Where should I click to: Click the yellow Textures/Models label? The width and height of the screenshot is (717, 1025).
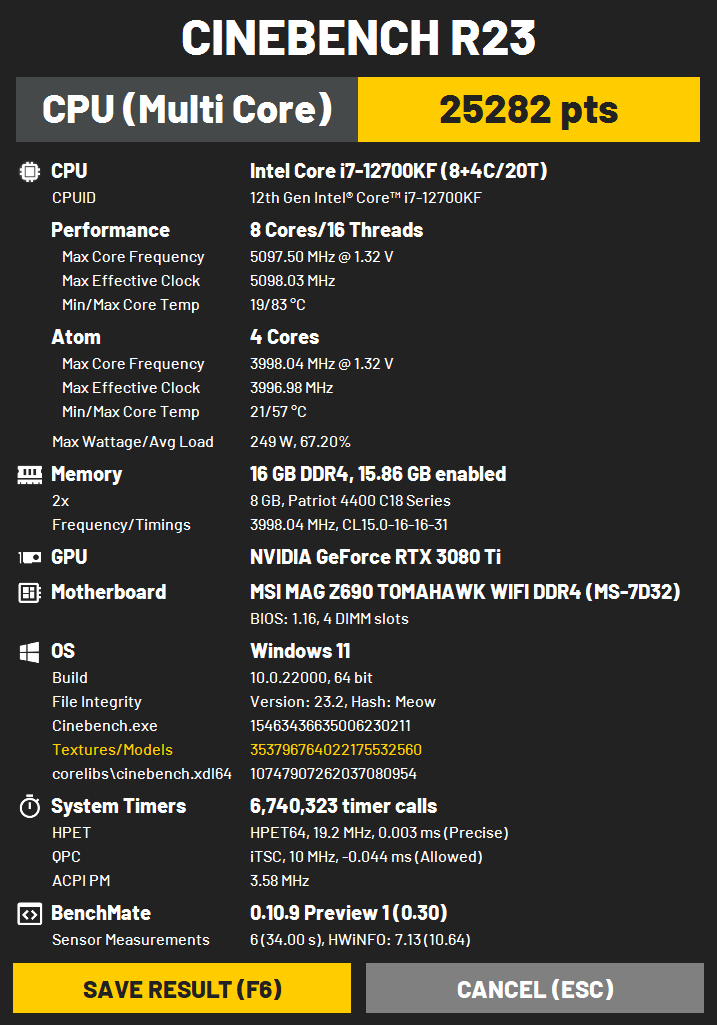tap(112, 750)
